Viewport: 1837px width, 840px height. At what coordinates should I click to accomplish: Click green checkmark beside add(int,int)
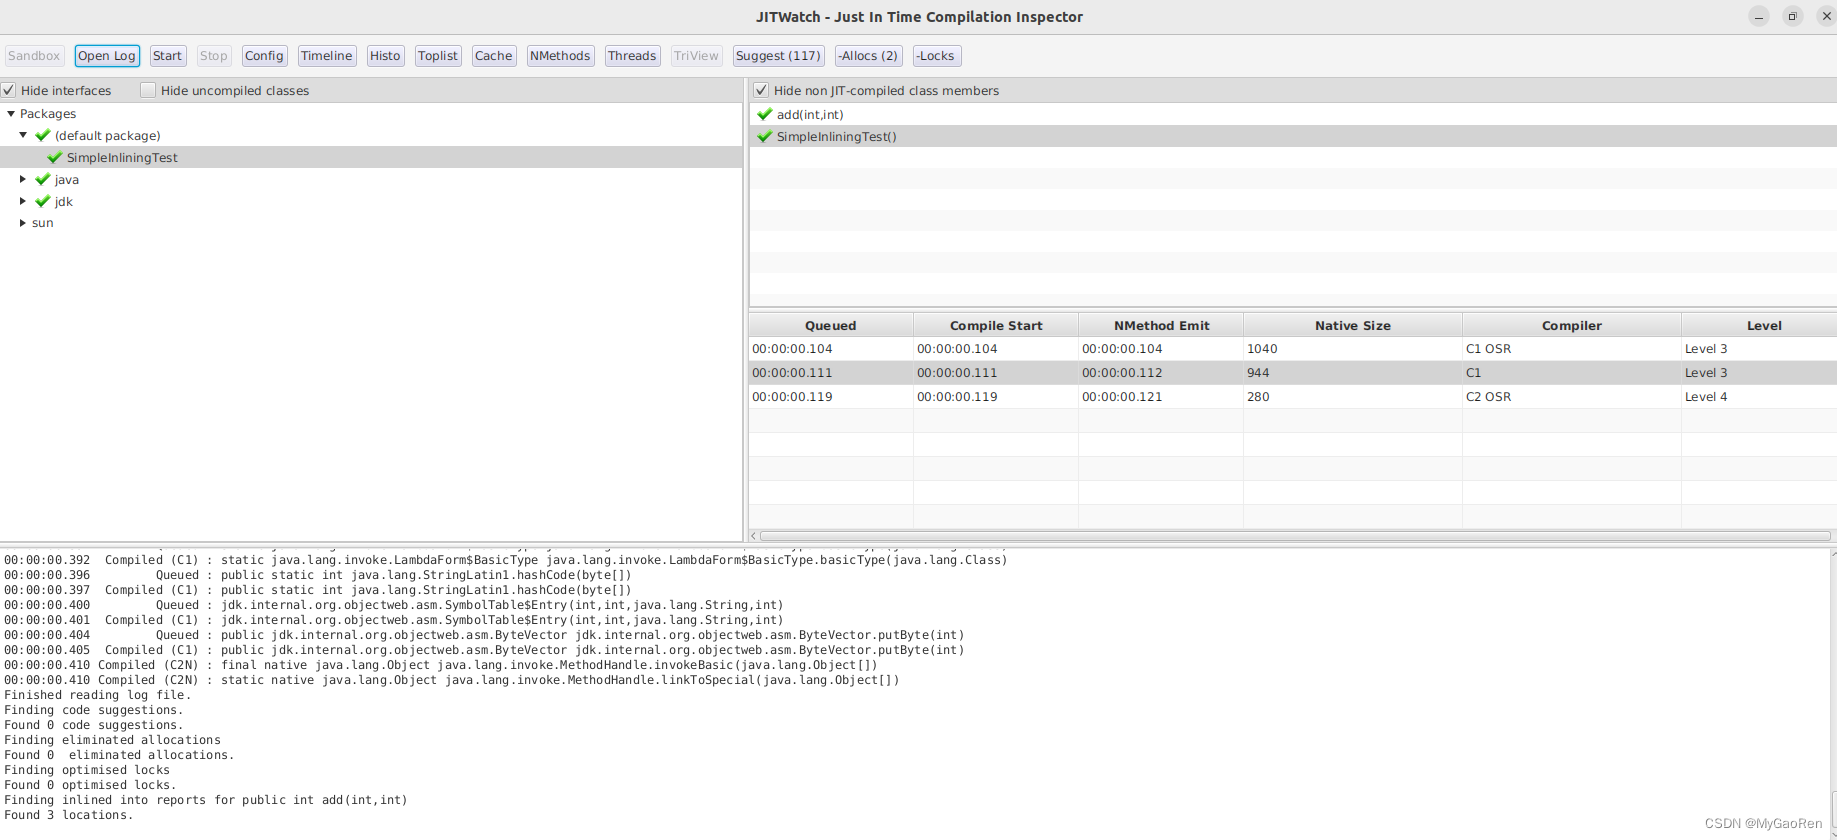765,114
